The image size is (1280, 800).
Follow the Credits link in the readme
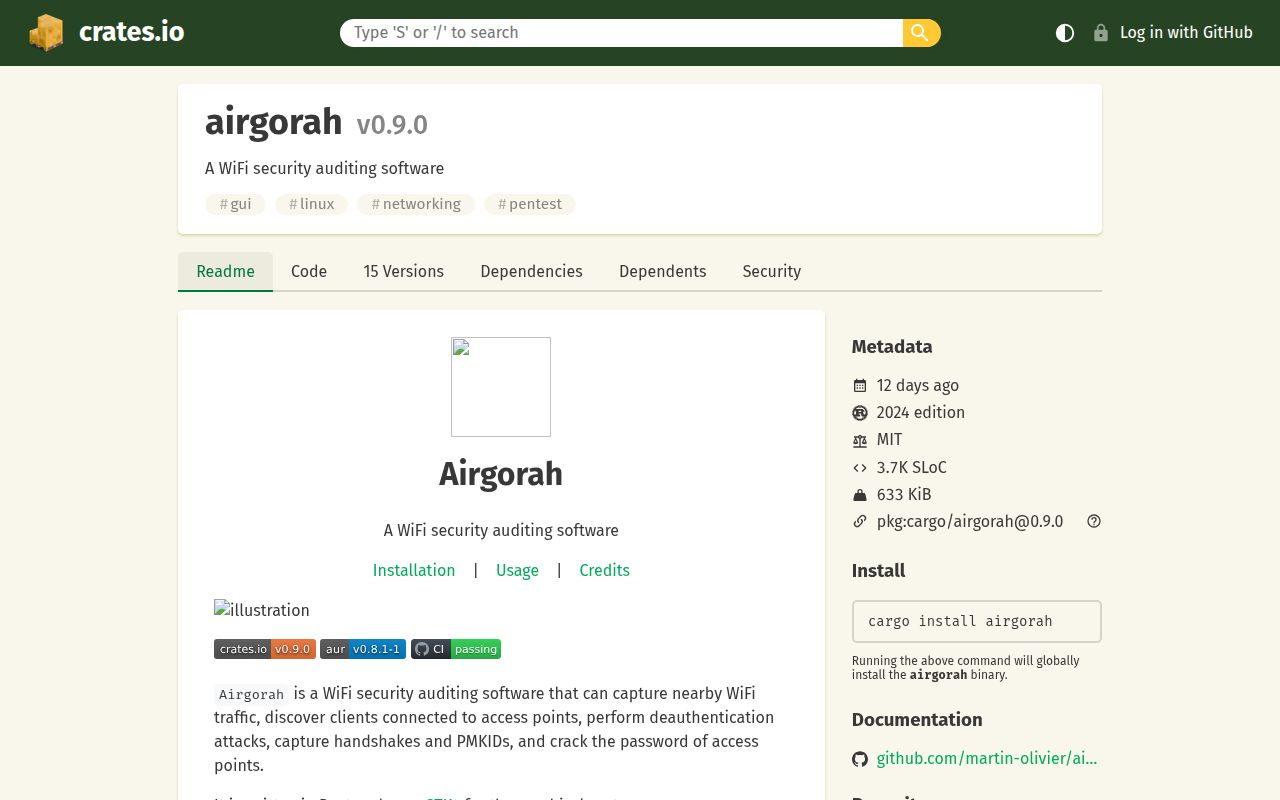pyautogui.click(x=604, y=570)
